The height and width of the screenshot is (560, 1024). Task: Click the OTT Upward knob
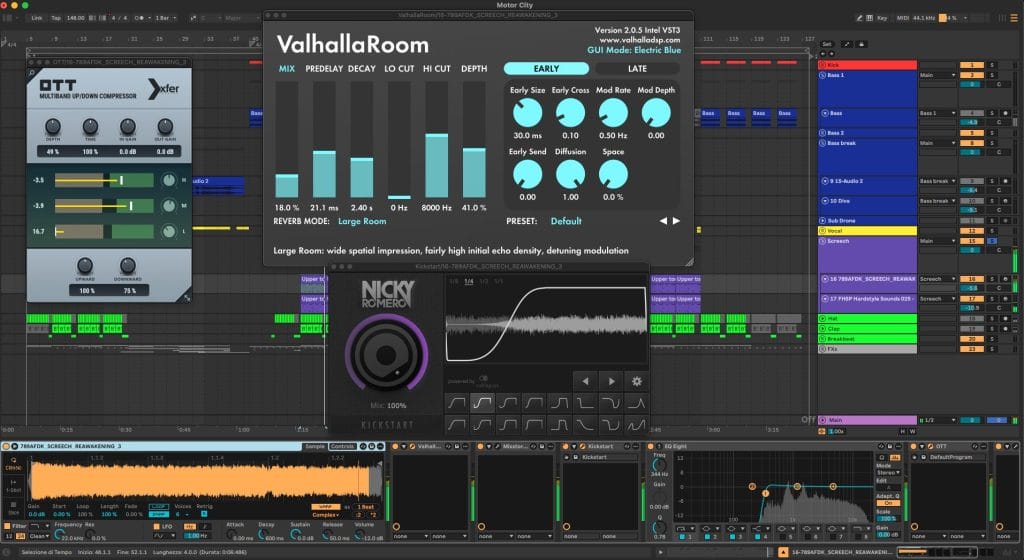[85, 265]
